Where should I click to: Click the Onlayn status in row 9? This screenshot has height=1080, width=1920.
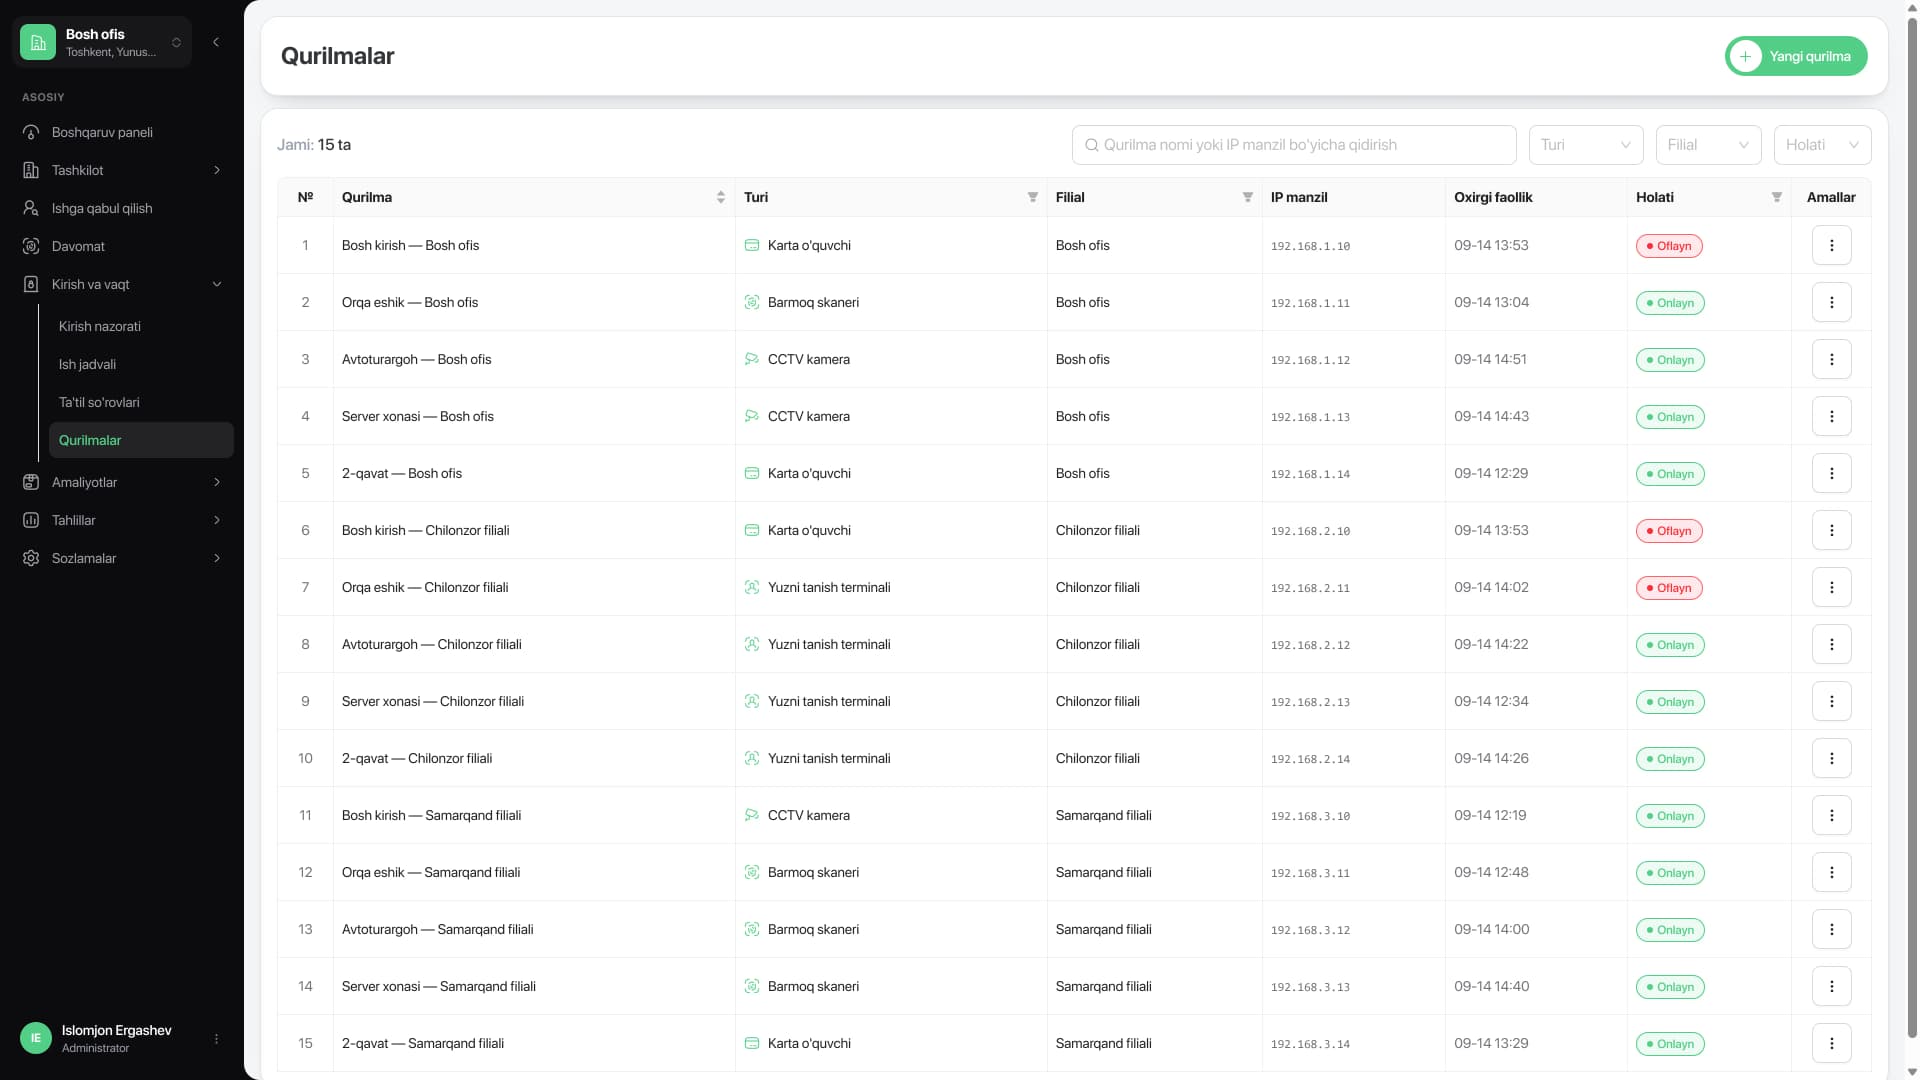coord(1670,702)
